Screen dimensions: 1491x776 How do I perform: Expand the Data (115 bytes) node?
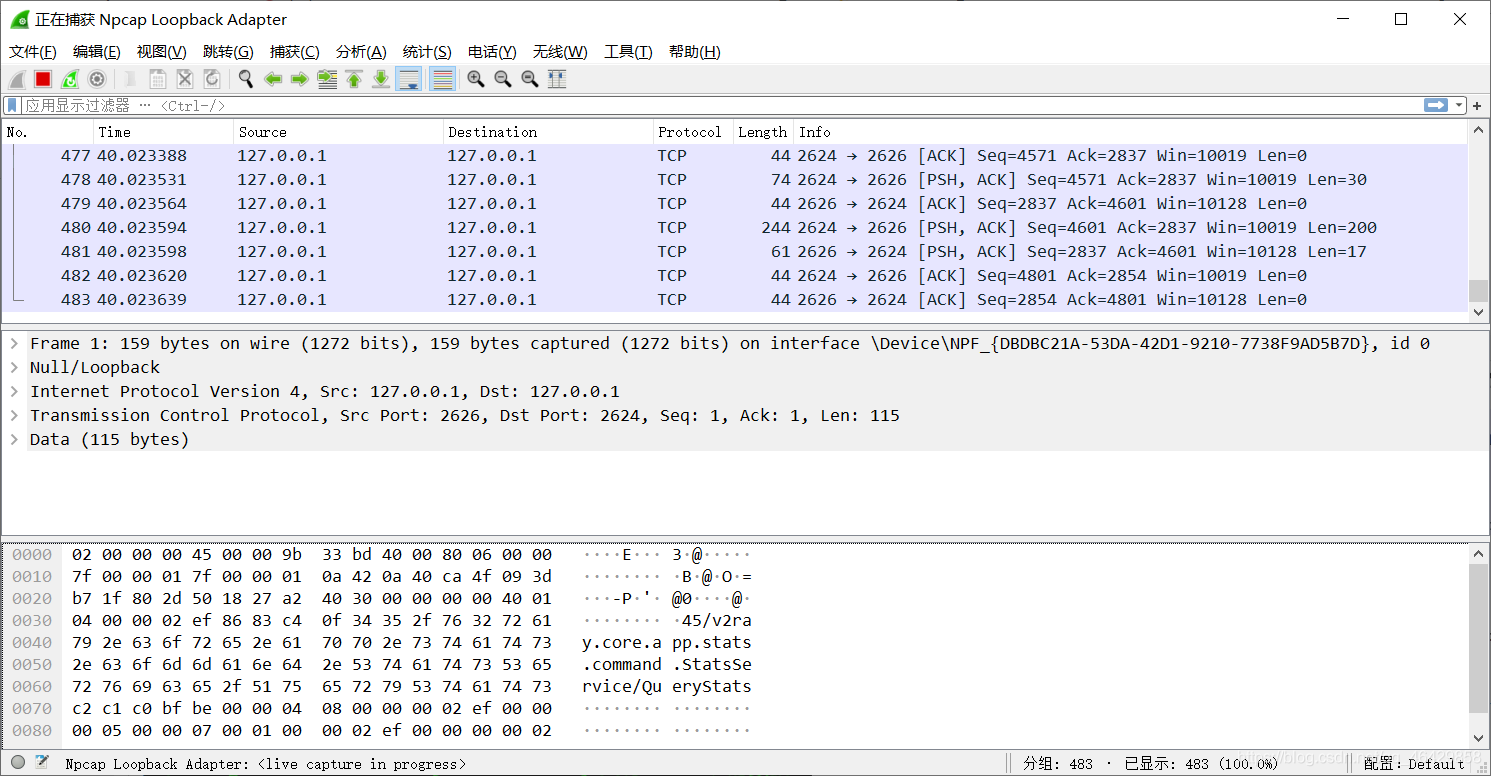[x=14, y=439]
